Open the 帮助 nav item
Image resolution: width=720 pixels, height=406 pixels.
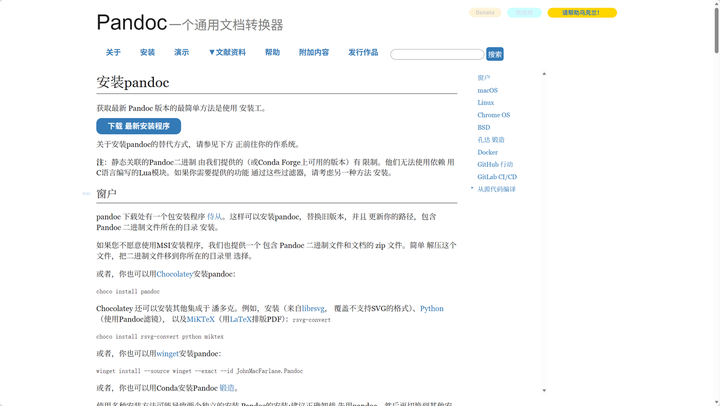point(272,52)
